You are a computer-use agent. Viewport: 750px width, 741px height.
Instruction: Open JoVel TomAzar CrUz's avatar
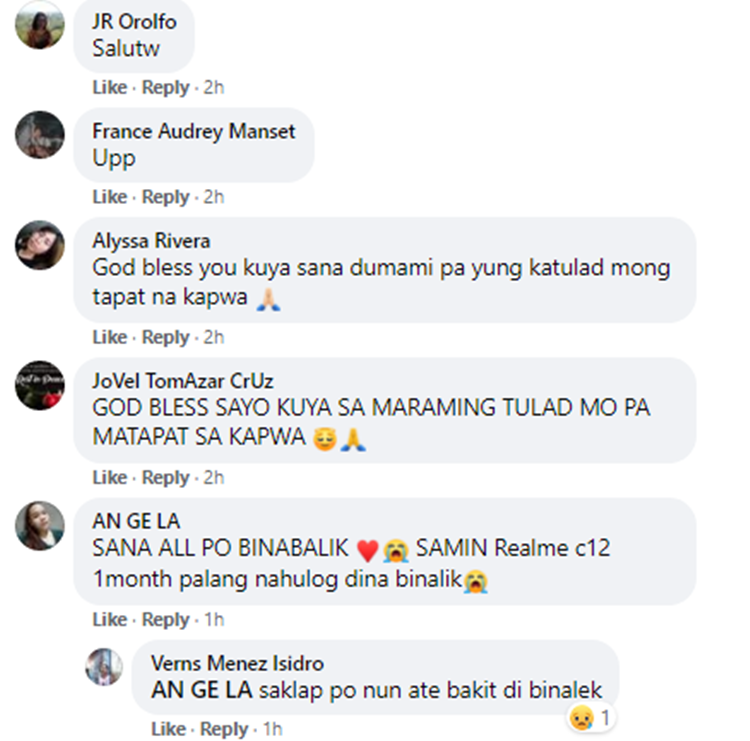point(40,385)
